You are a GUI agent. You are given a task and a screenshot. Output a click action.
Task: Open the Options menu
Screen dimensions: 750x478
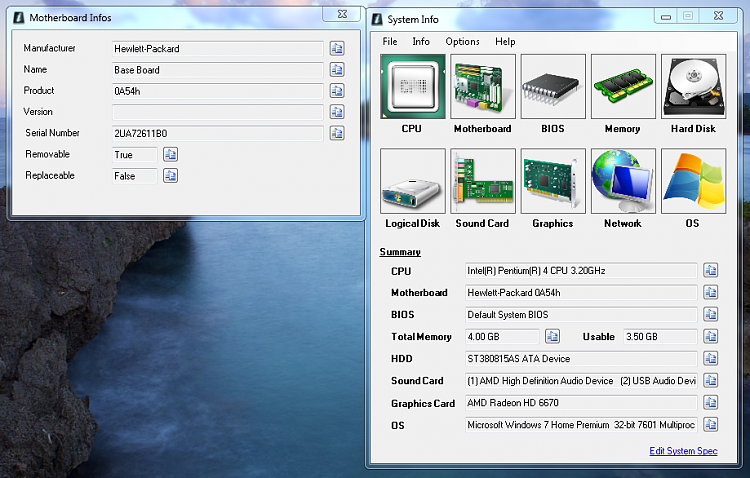point(463,42)
